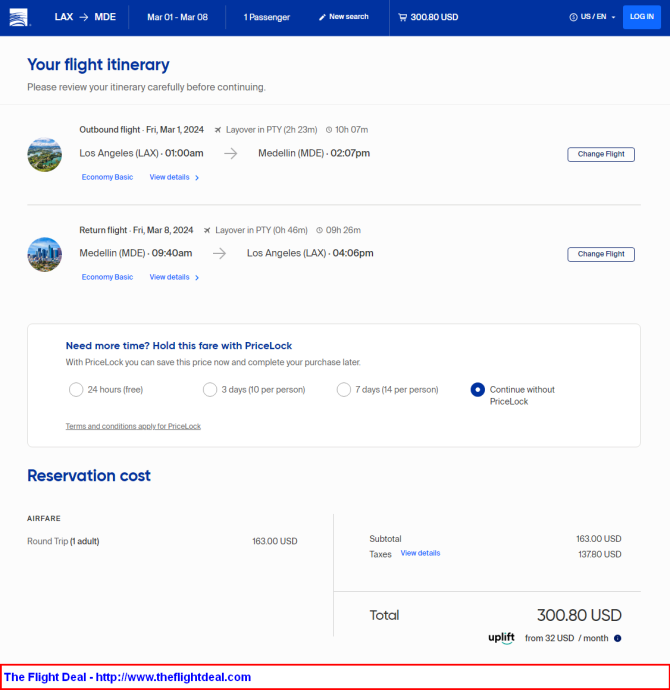Open Taxes View details link
Screen dimensions: 670x690
pos(420,553)
